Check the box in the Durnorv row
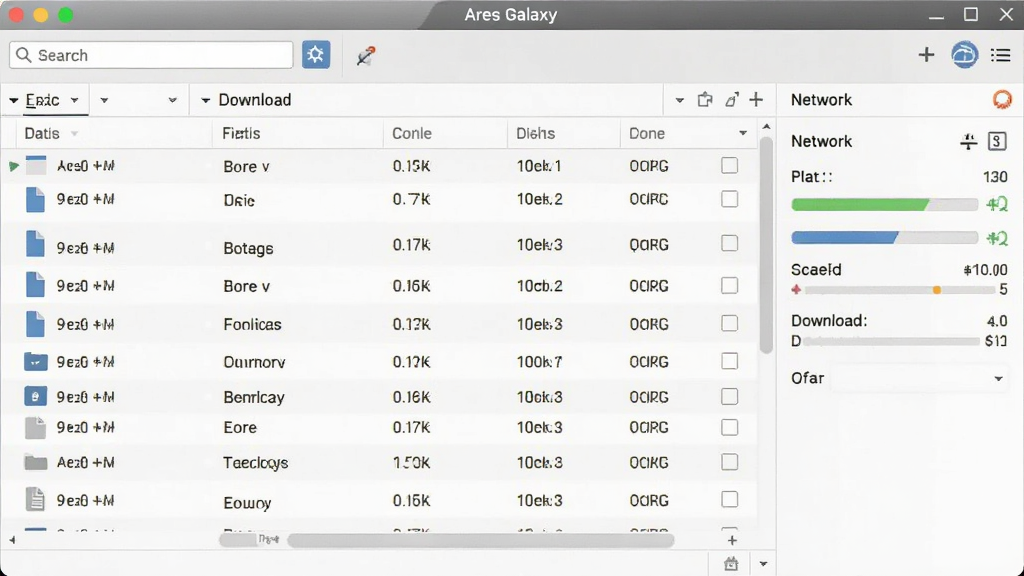Viewport: 1024px width, 576px height. click(x=729, y=361)
